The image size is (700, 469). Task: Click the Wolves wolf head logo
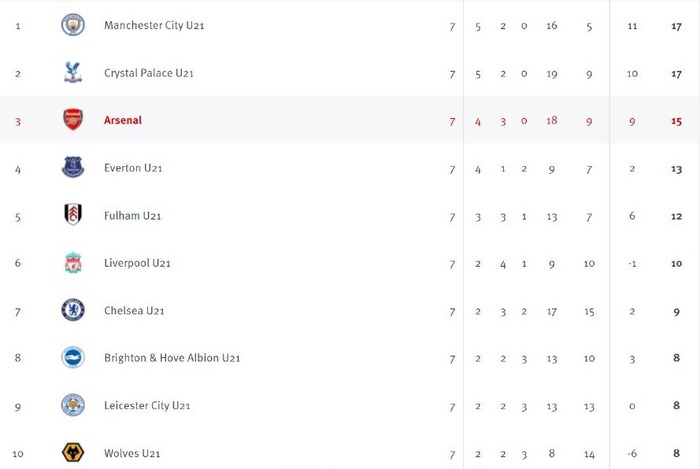tap(73, 452)
